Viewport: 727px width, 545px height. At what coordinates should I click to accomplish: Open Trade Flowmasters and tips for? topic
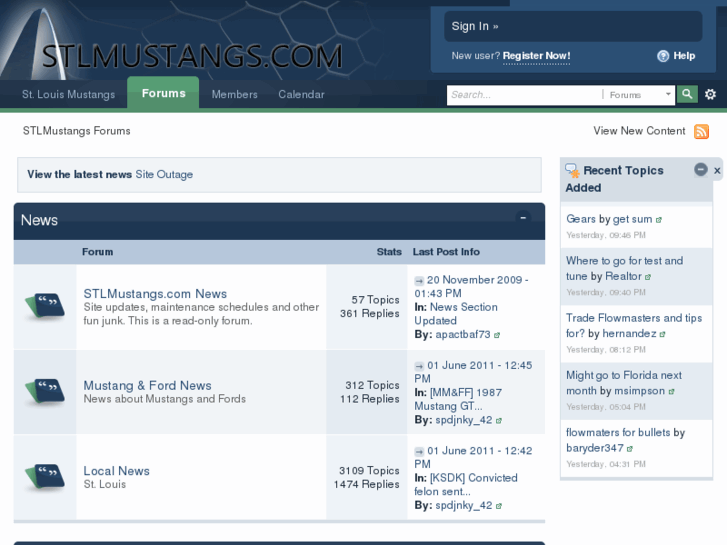pos(634,326)
